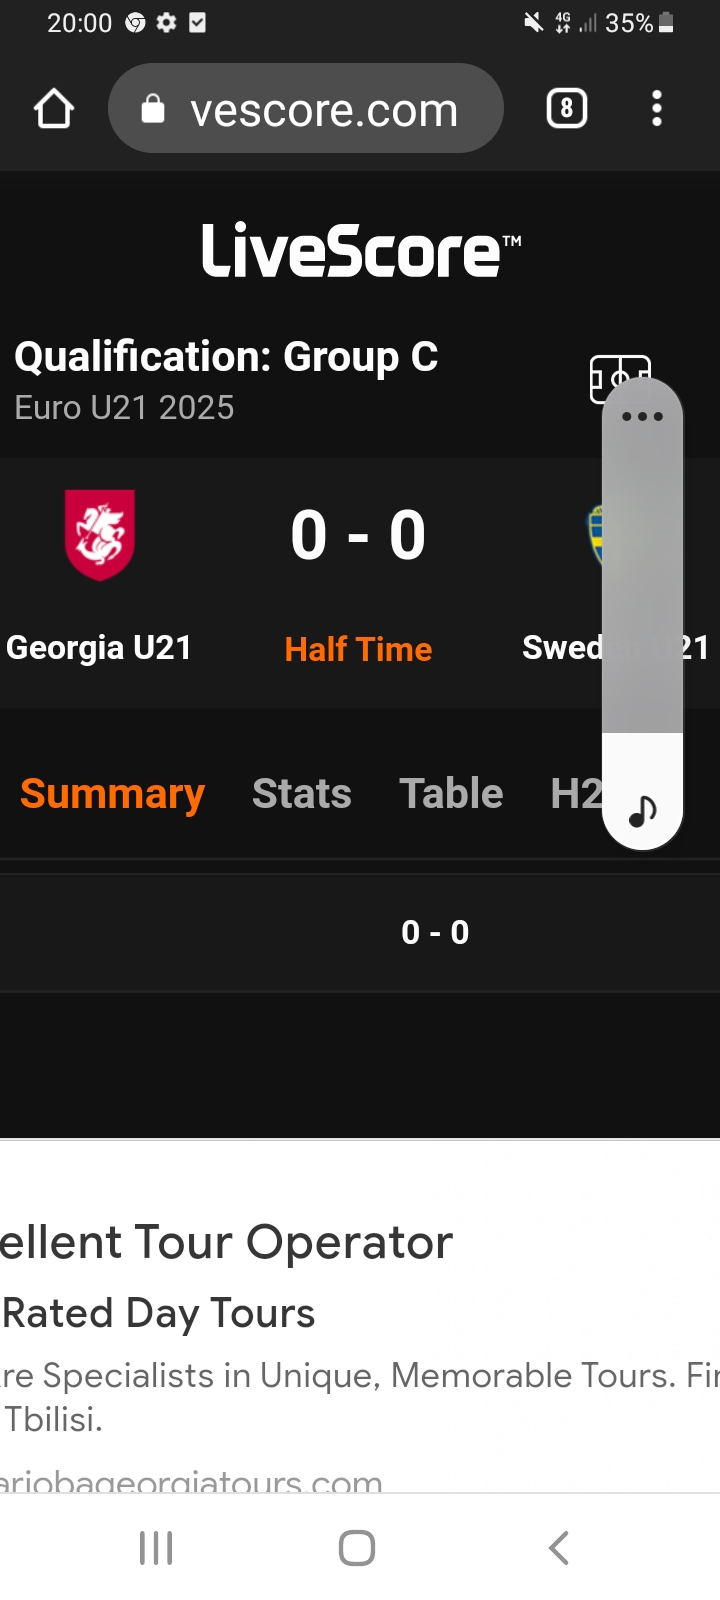This screenshot has width=720, height=1600.
Task: Tap the media music note icon
Action: (x=642, y=810)
